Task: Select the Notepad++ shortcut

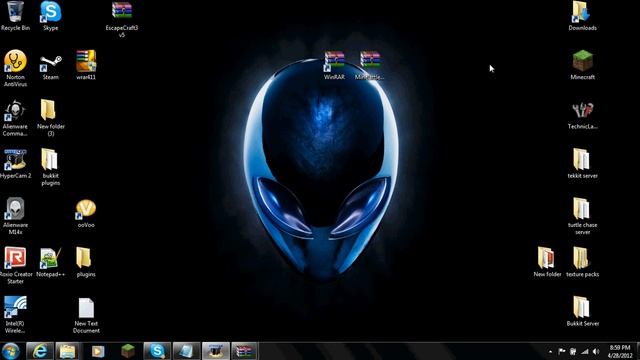Action: (51, 262)
